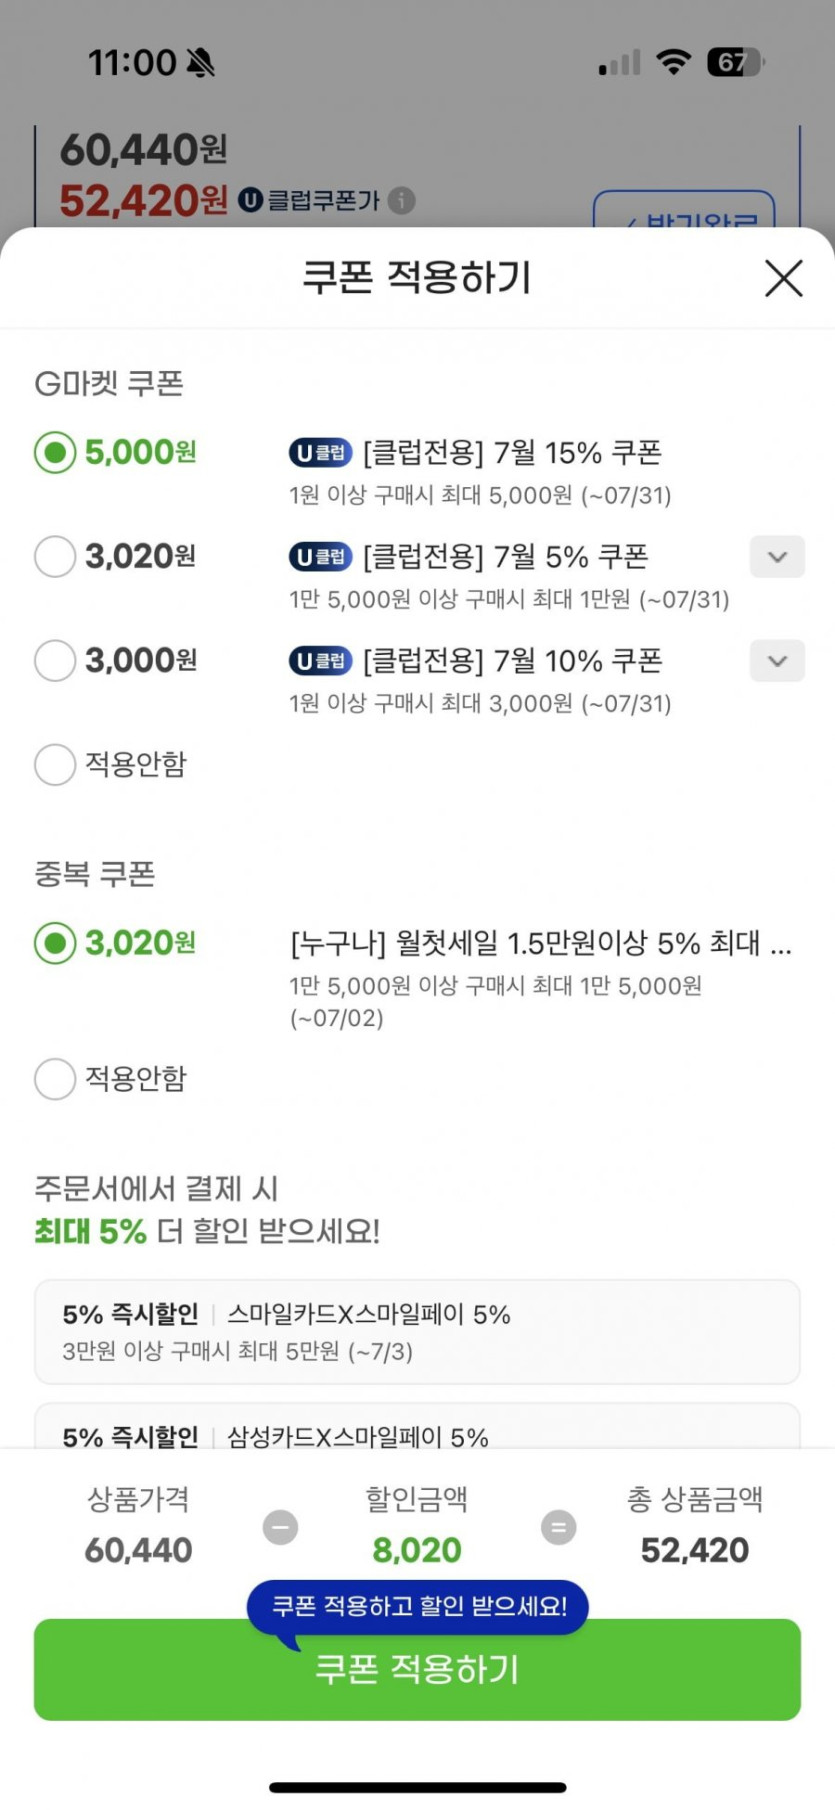
Task: Select the 3,020원 중복 쿠폰 radio
Action: [x=55, y=943]
